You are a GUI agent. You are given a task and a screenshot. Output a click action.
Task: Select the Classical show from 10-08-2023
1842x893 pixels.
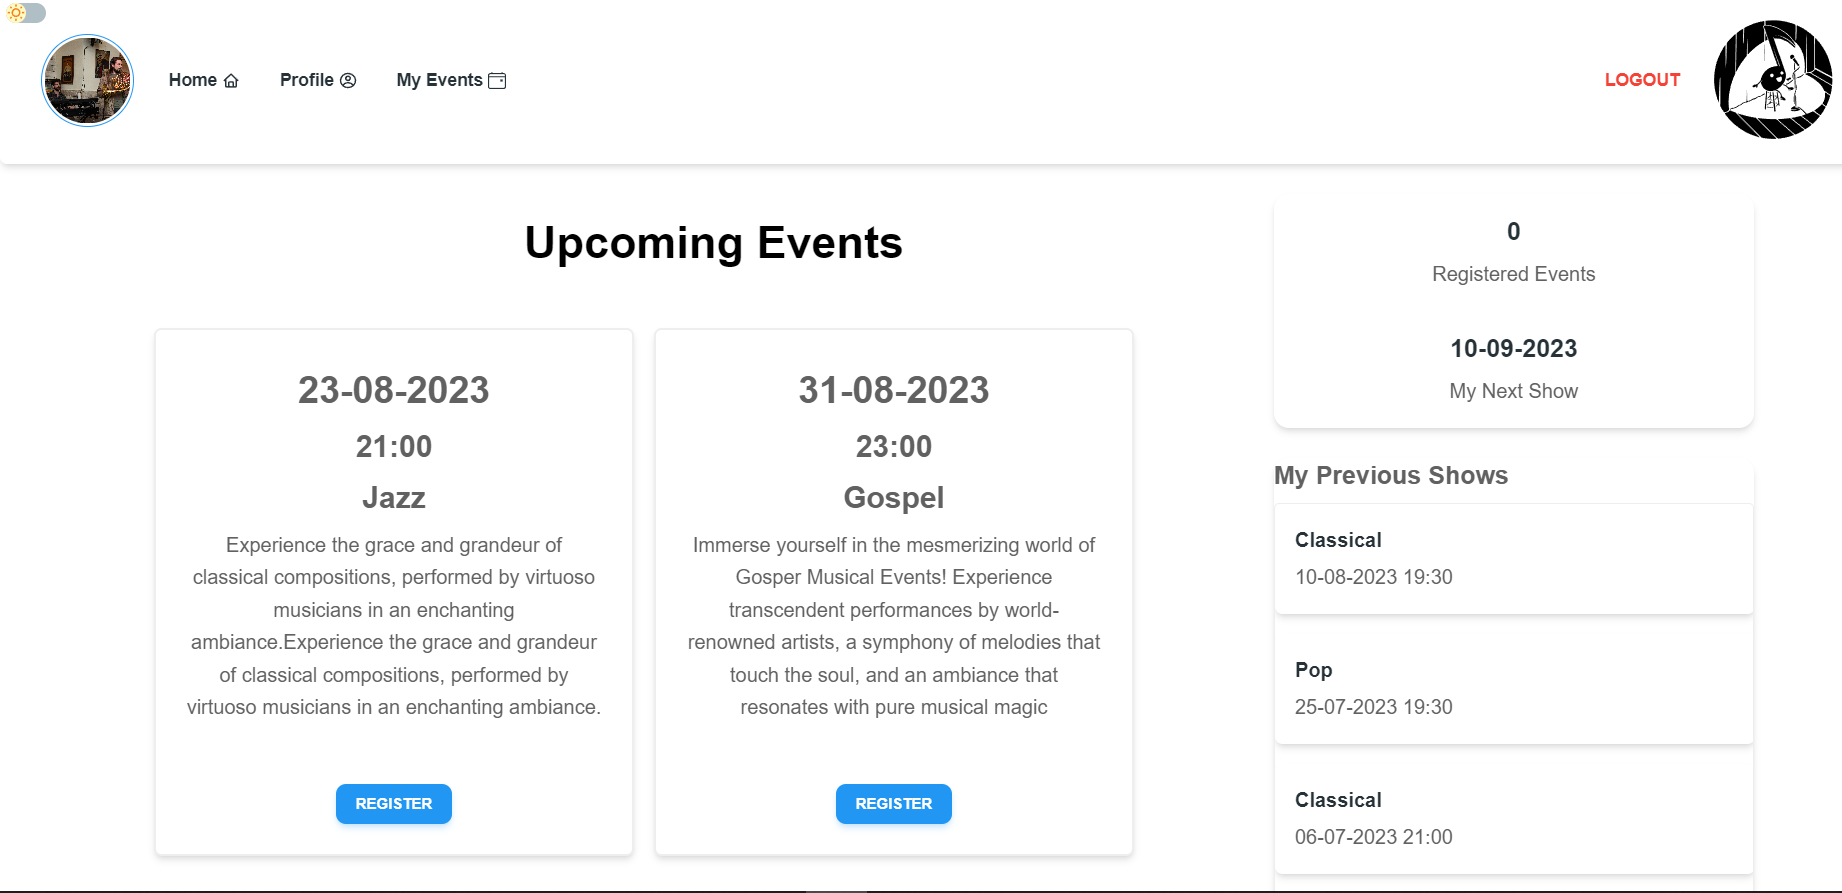tap(1513, 558)
